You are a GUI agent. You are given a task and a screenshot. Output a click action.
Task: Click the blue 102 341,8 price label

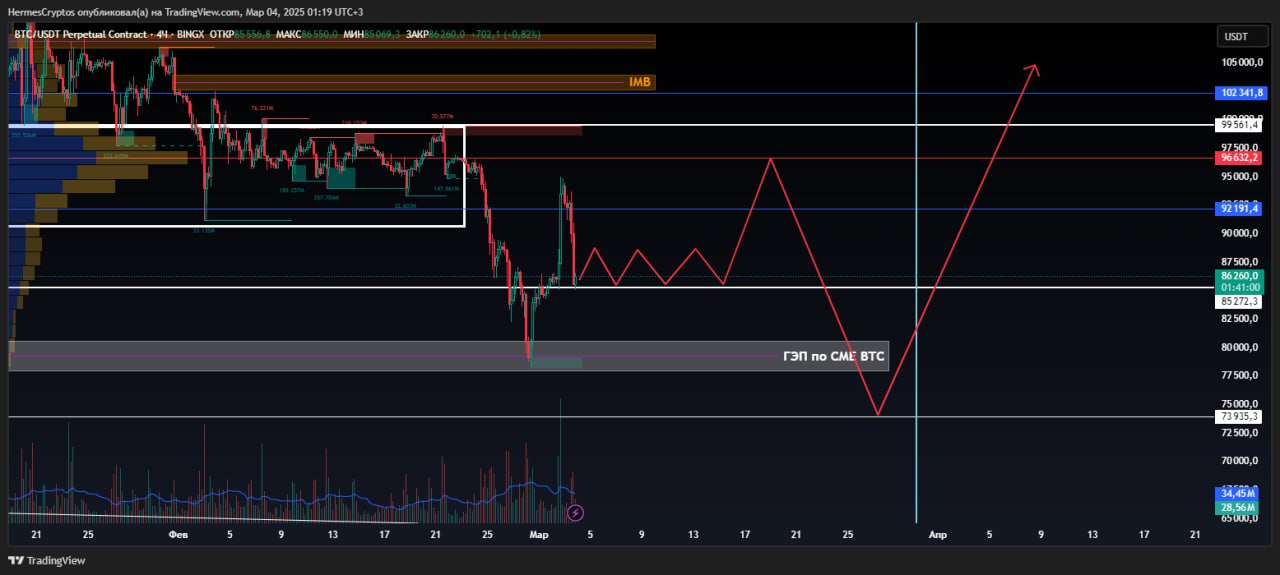click(x=1241, y=93)
